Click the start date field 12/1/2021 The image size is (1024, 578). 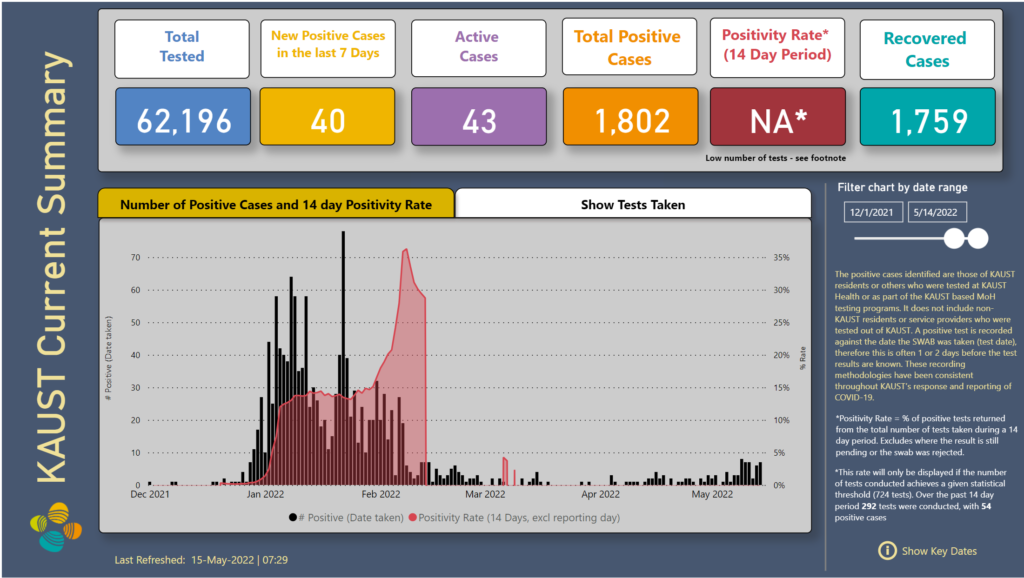pos(874,212)
